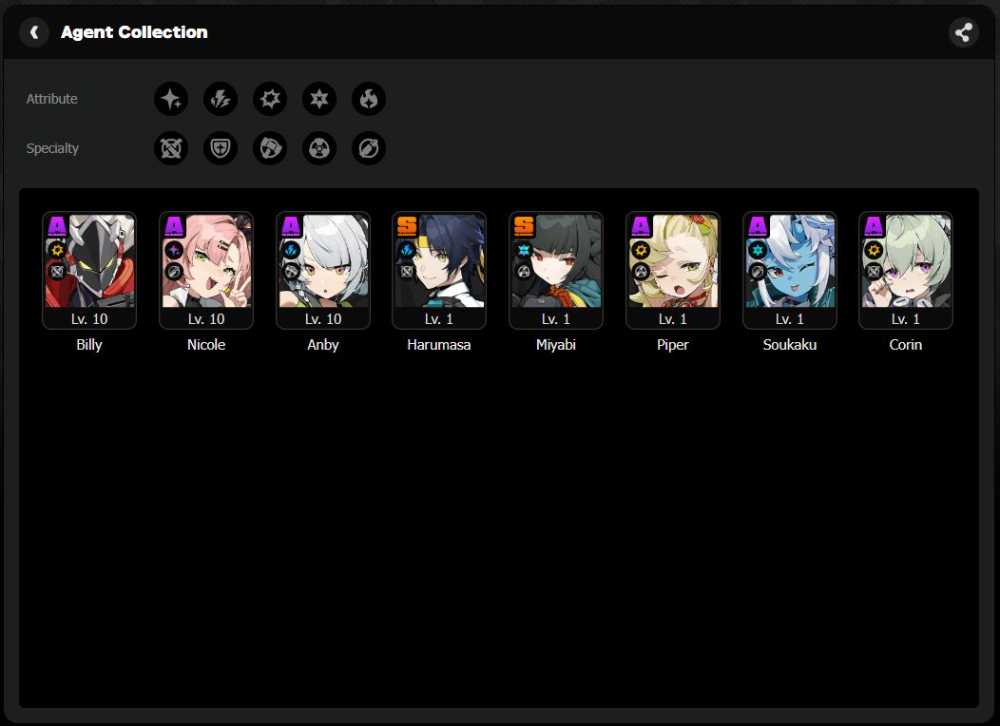Click the name label "Piper"
1000x726 pixels.
coord(673,344)
